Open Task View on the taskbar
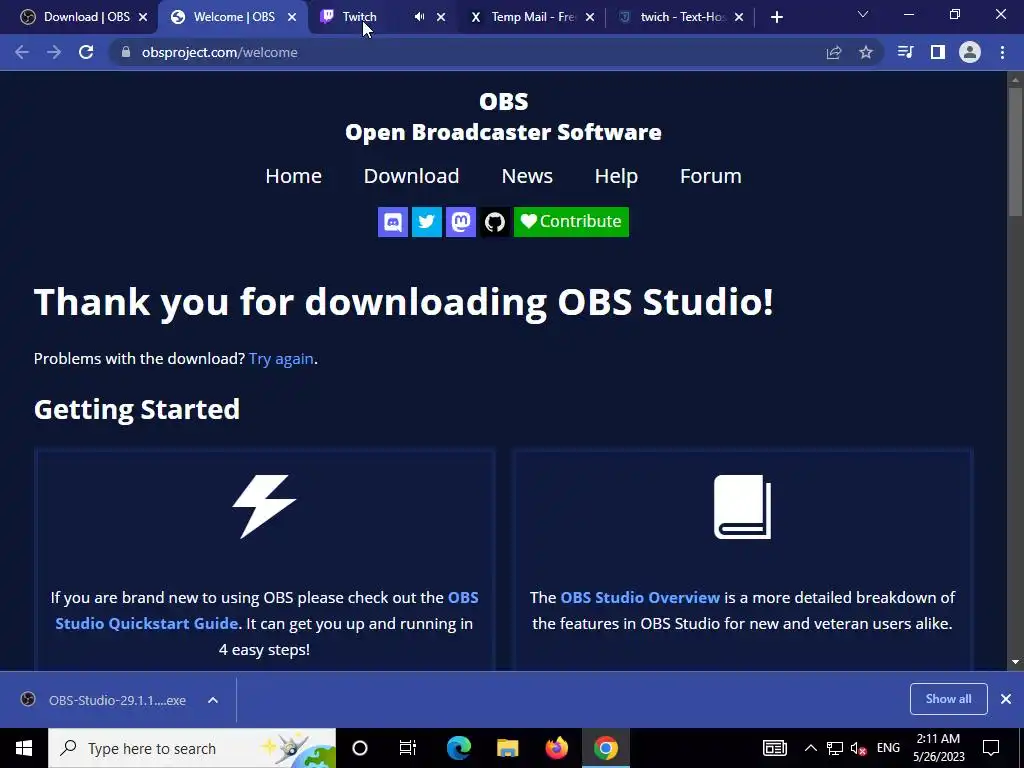 point(408,748)
